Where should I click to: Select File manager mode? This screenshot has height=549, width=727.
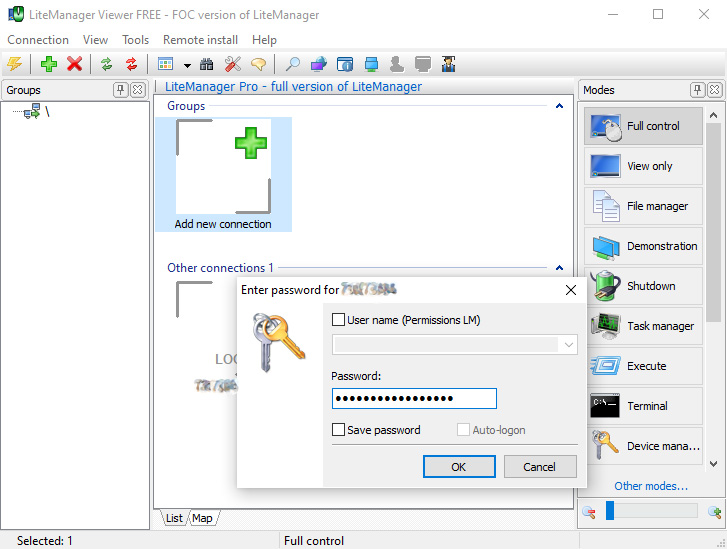pyautogui.click(x=644, y=206)
